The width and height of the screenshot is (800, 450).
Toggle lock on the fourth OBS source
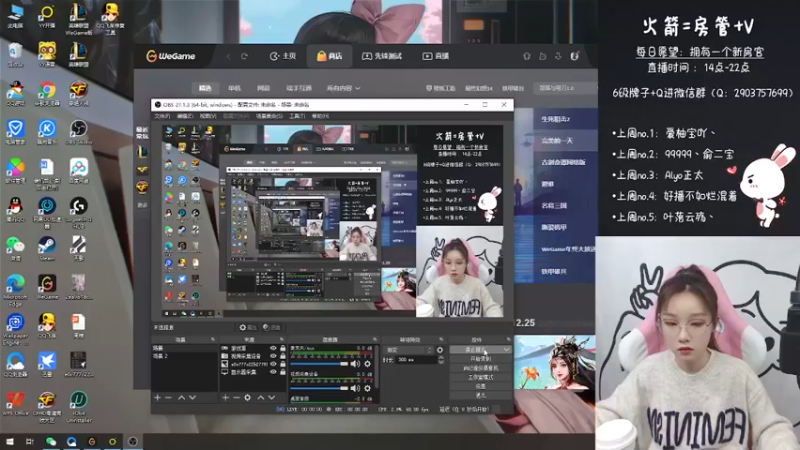coord(283,372)
